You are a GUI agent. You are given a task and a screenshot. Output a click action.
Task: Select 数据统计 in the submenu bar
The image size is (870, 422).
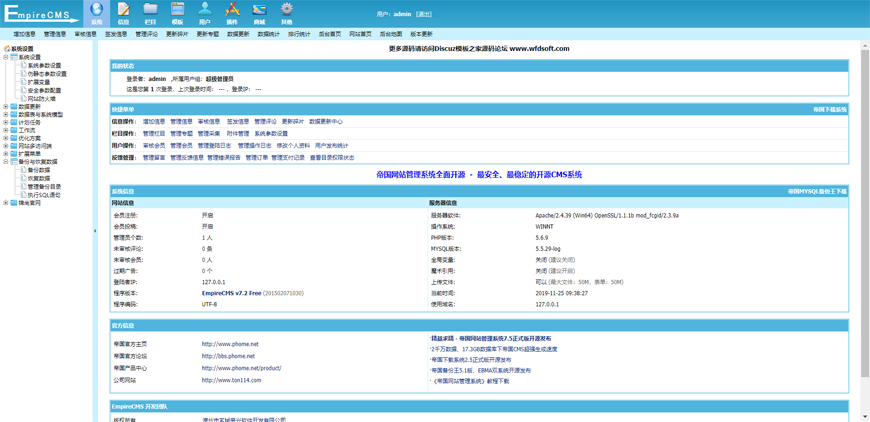pyautogui.click(x=269, y=34)
